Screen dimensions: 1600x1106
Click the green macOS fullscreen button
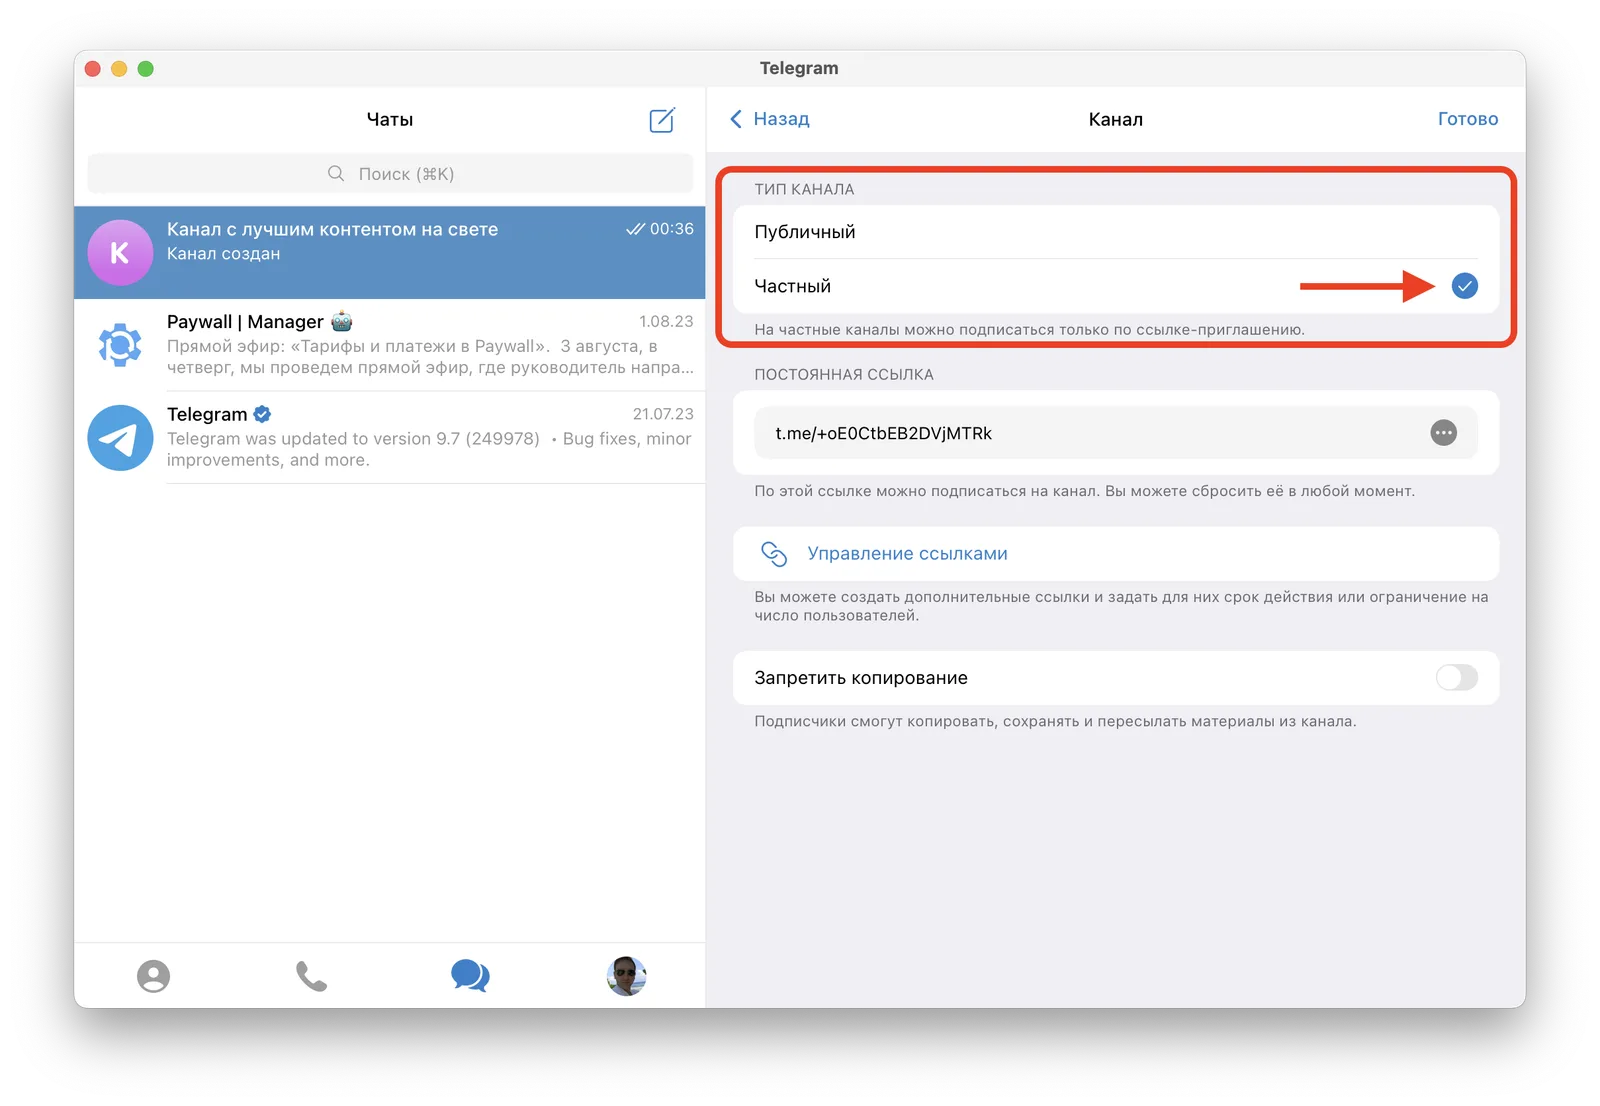[x=146, y=68]
